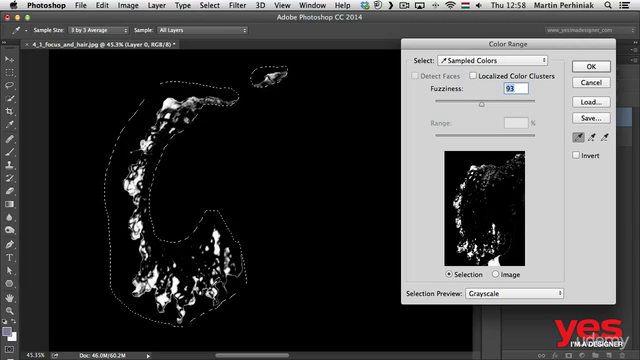Select the Lasso tool
This screenshot has width=640, height=360.
pyautogui.click(x=9, y=86)
